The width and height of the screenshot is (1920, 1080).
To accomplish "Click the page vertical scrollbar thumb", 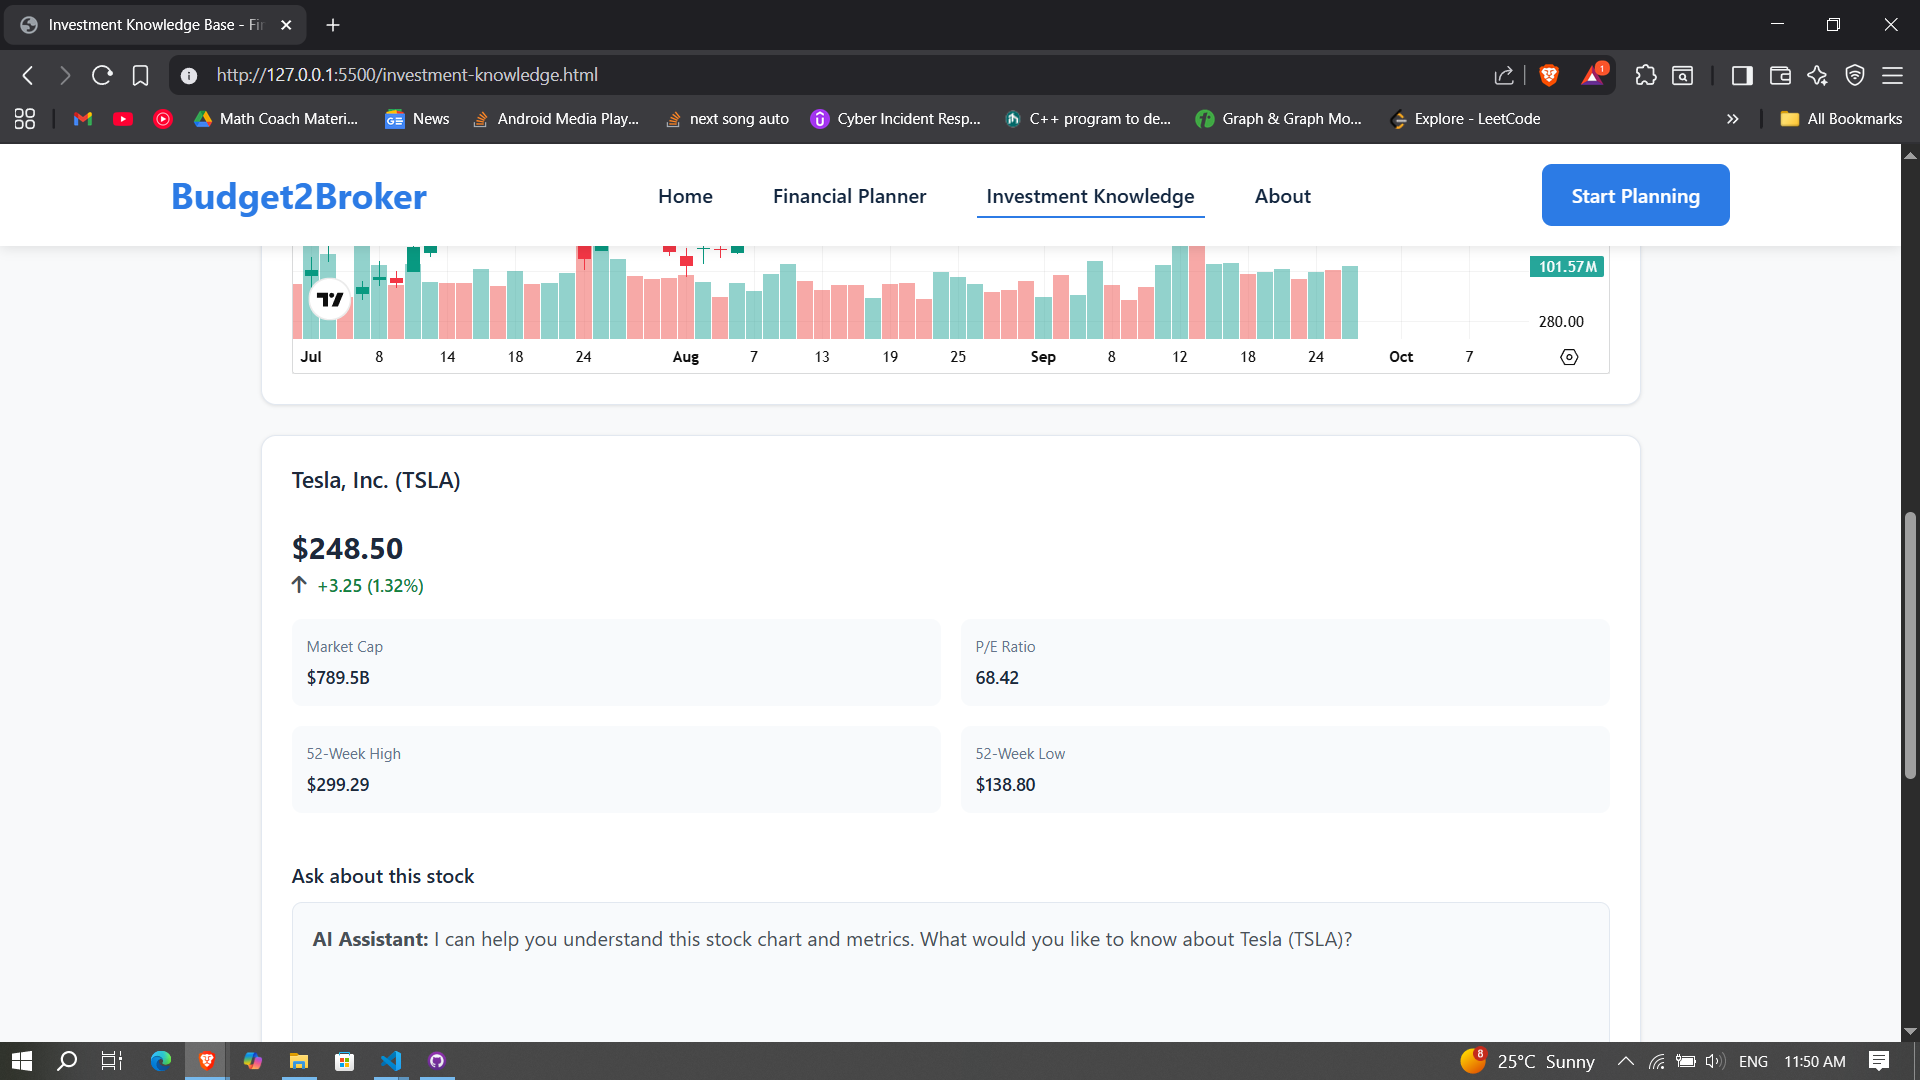I will point(1910,645).
